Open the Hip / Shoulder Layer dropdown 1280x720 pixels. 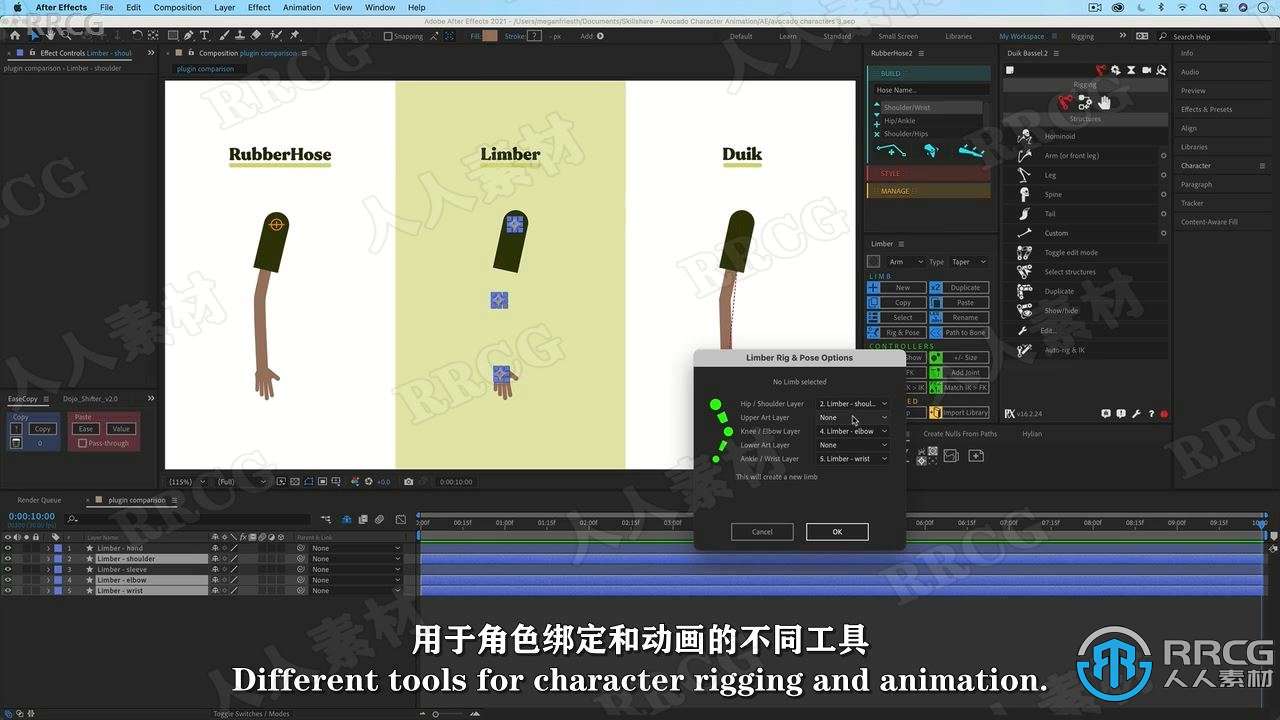(x=853, y=404)
